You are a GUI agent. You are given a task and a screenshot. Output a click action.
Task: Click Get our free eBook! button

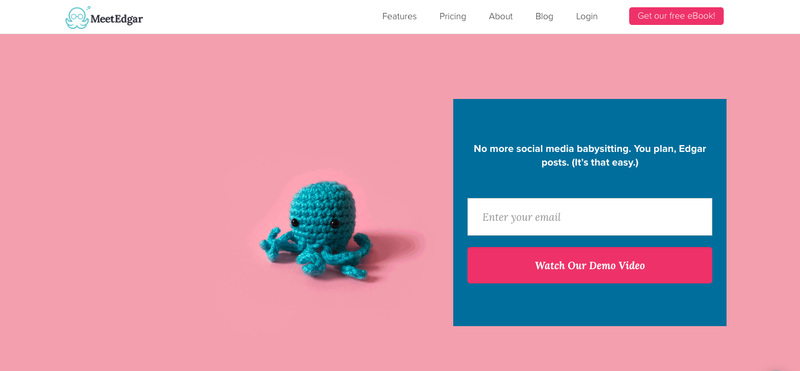coord(676,16)
